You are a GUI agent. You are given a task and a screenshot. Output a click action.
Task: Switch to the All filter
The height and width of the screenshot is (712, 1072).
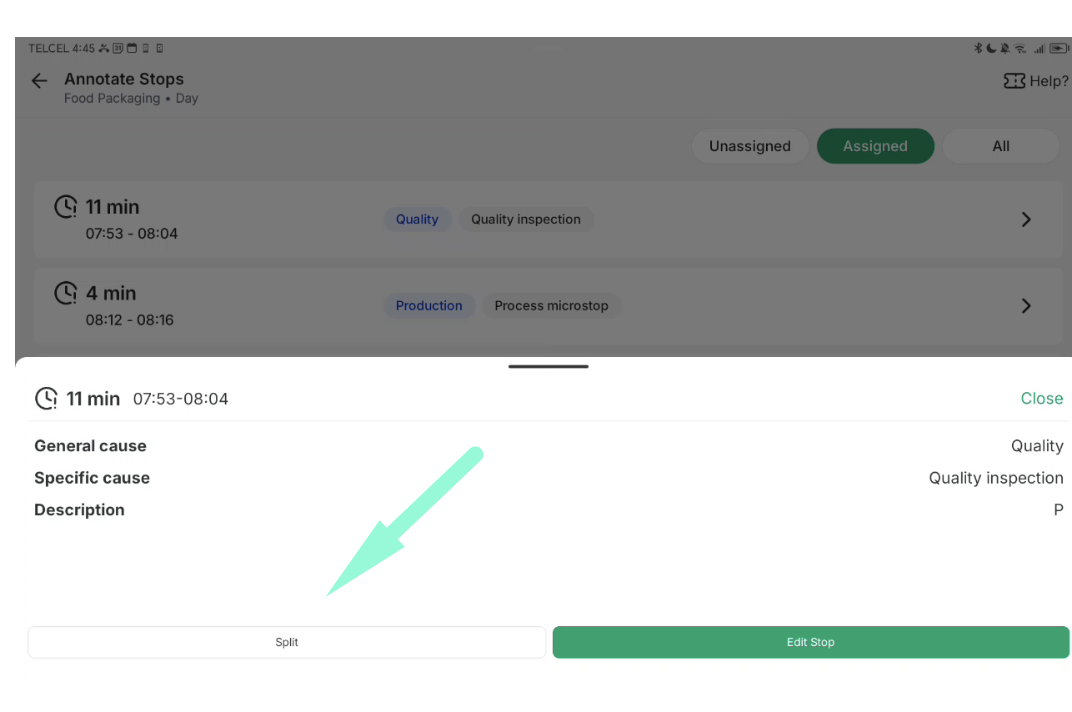1001,146
